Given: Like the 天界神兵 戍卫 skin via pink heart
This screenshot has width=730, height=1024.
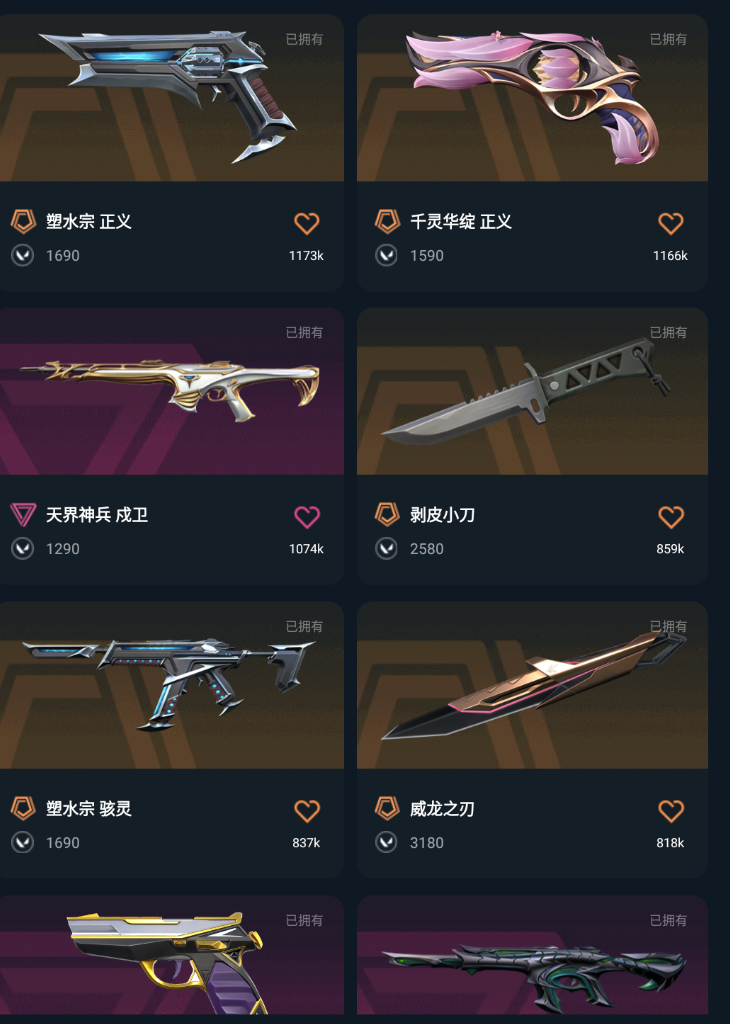Looking at the screenshot, I should pyautogui.click(x=306, y=517).
